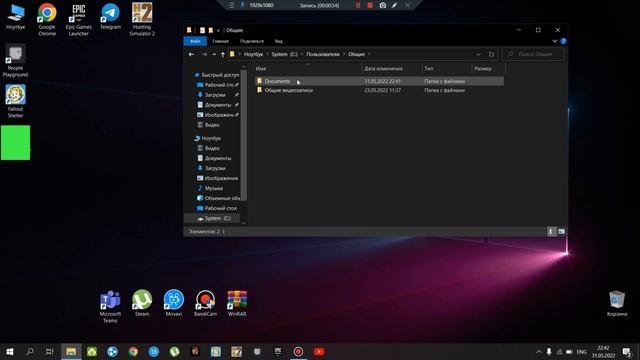Refresh the current folder

491,54
